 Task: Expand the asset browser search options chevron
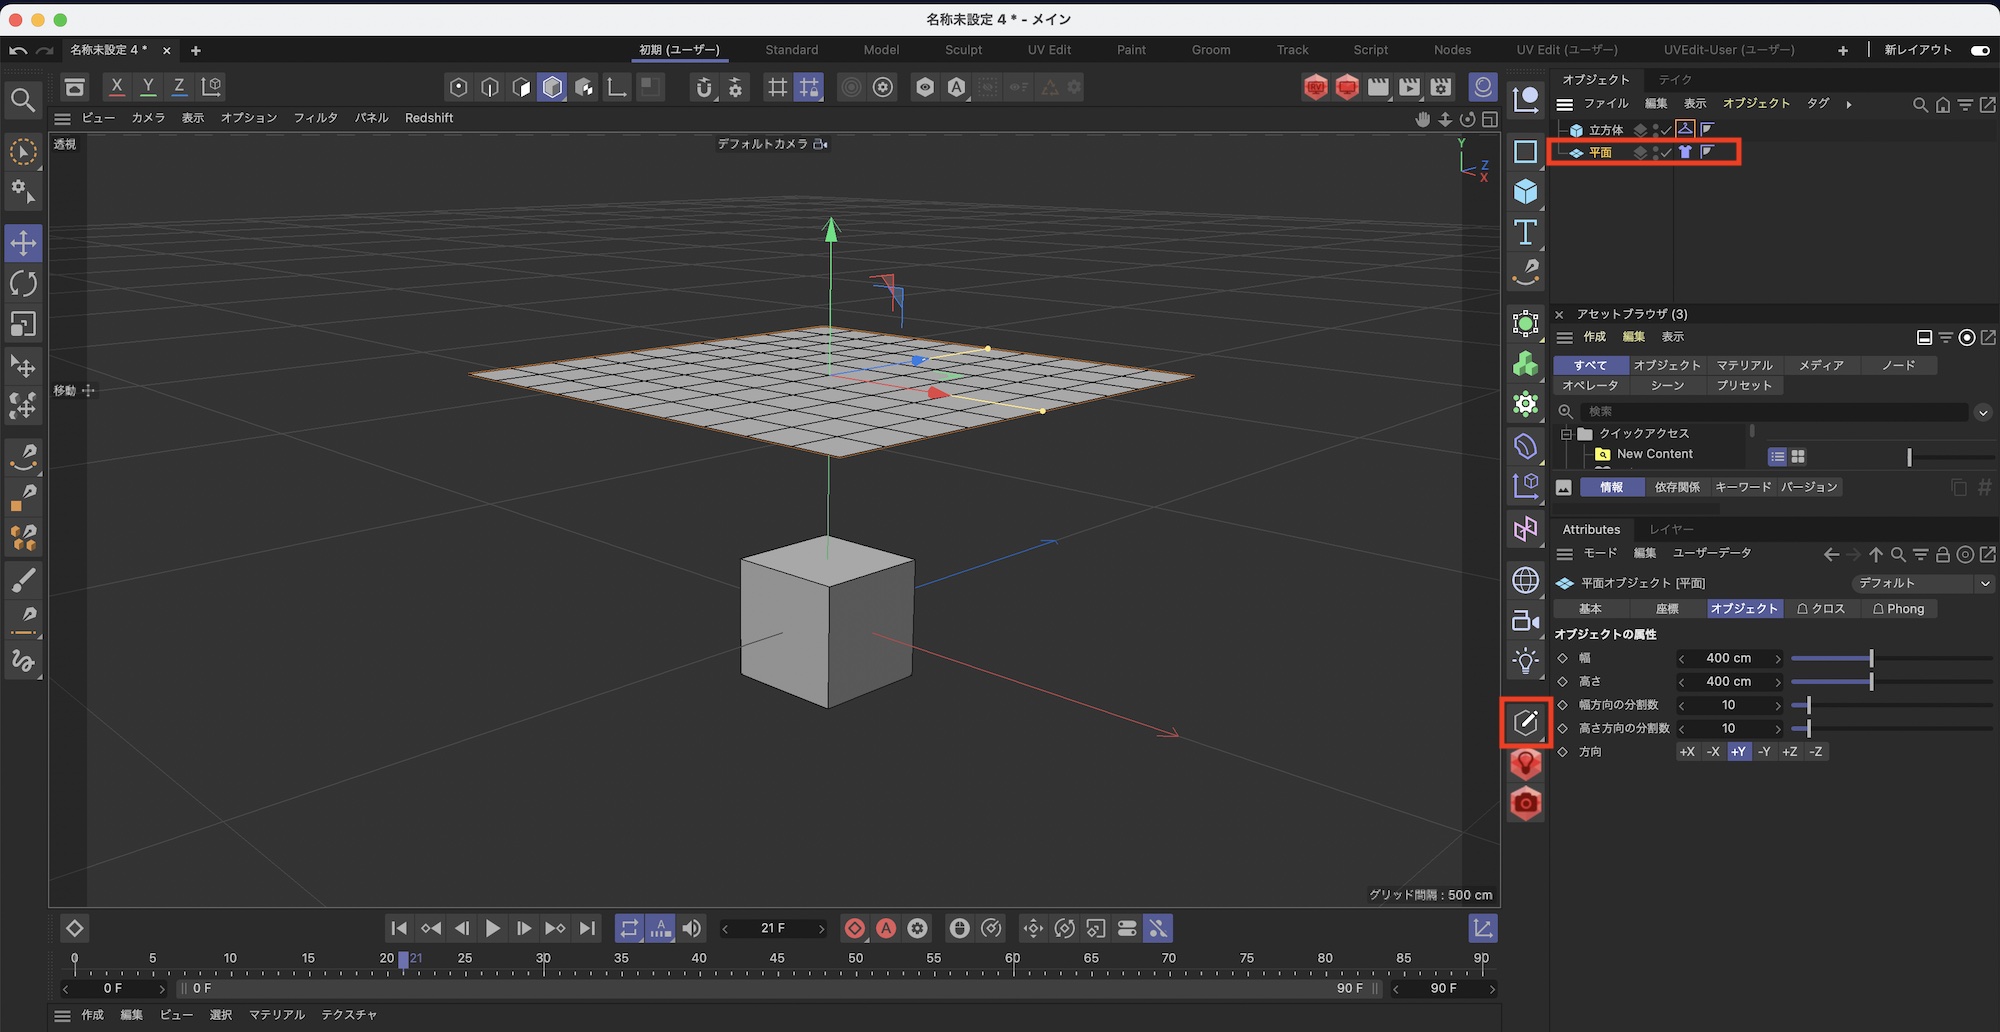click(x=1983, y=412)
